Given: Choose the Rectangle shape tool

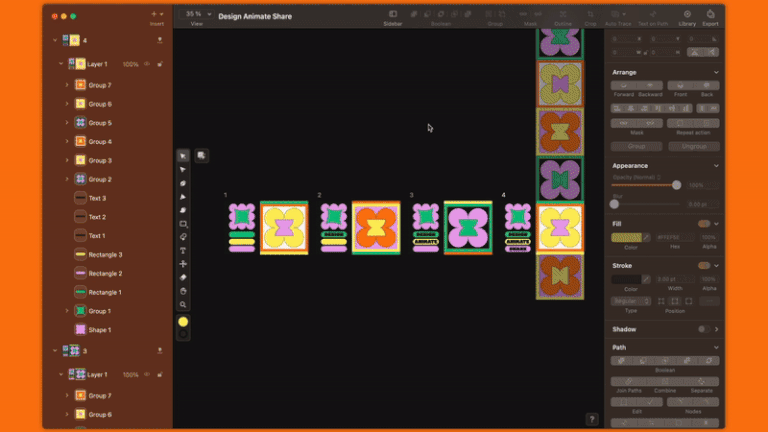Looking at the screenshot, I should click(x=183, y=223).
